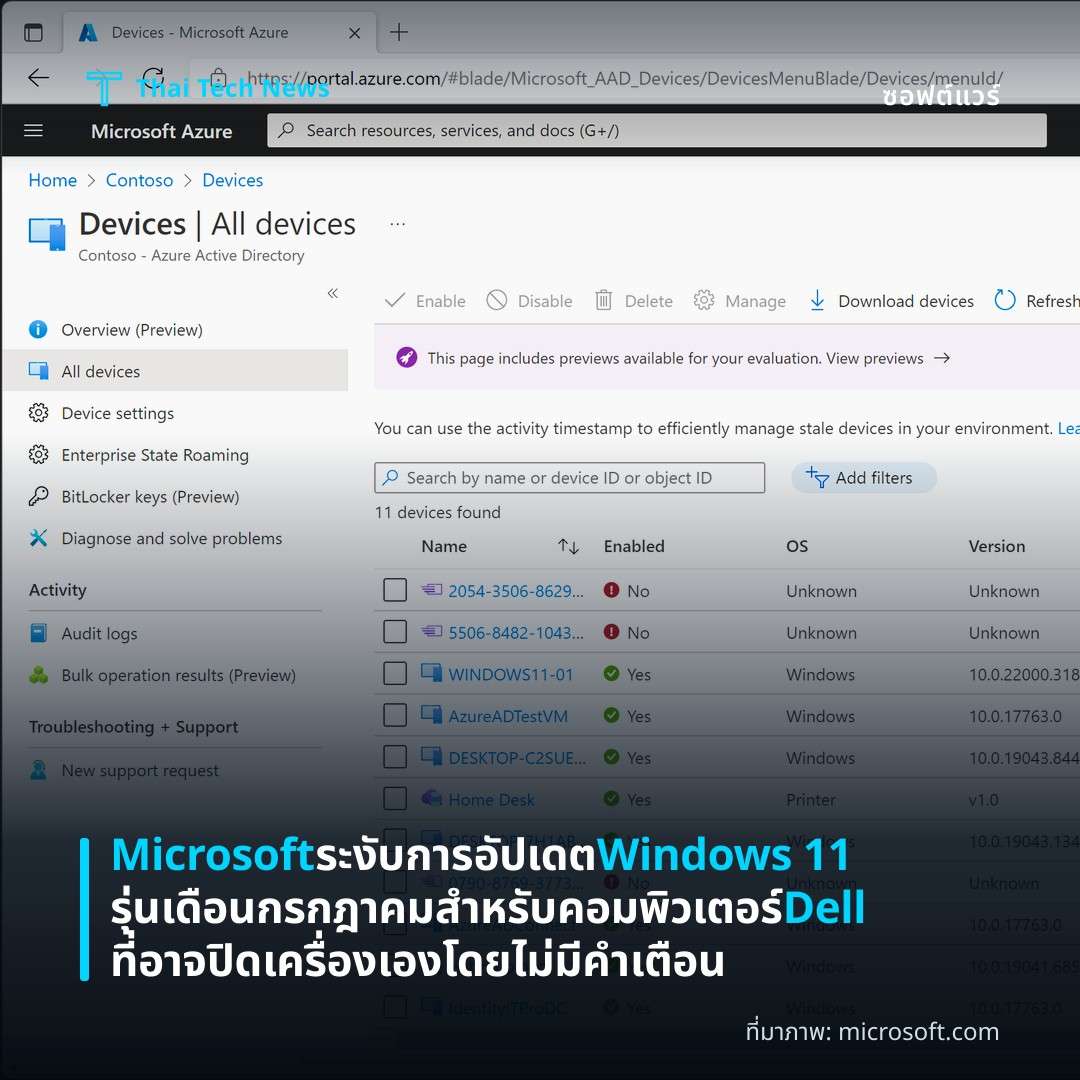Image resolution: width=1080 pixels, height=1080 pixels.
Task: Click the Search by name or device ID field
Action: [570, 478]
